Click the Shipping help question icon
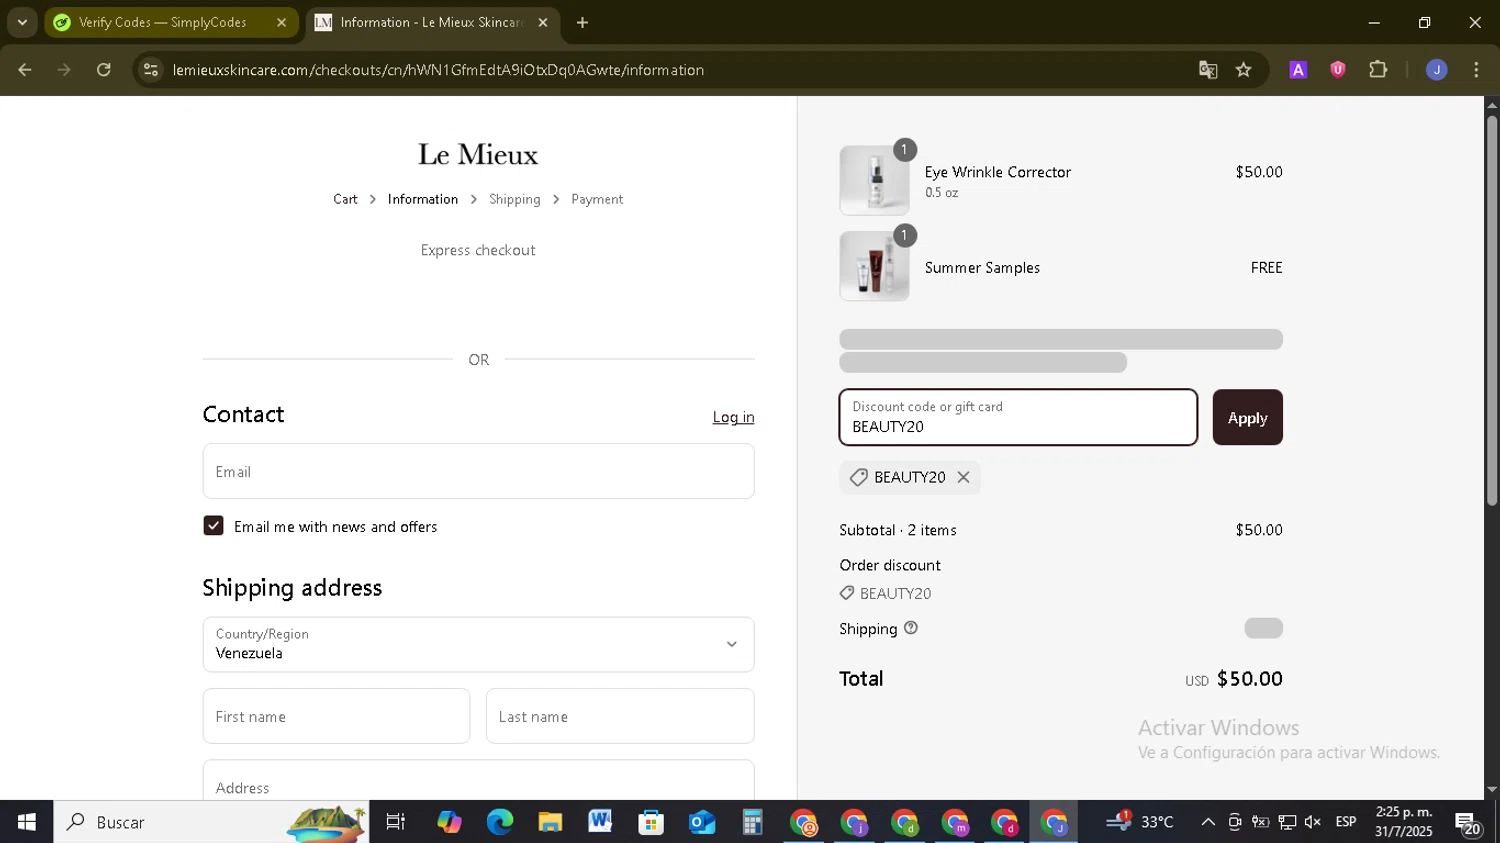 (910, 628)
